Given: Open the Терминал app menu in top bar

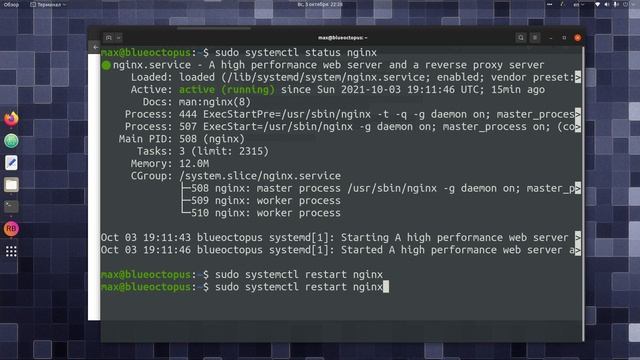Looking at the screenshot, I should (48, 4).
